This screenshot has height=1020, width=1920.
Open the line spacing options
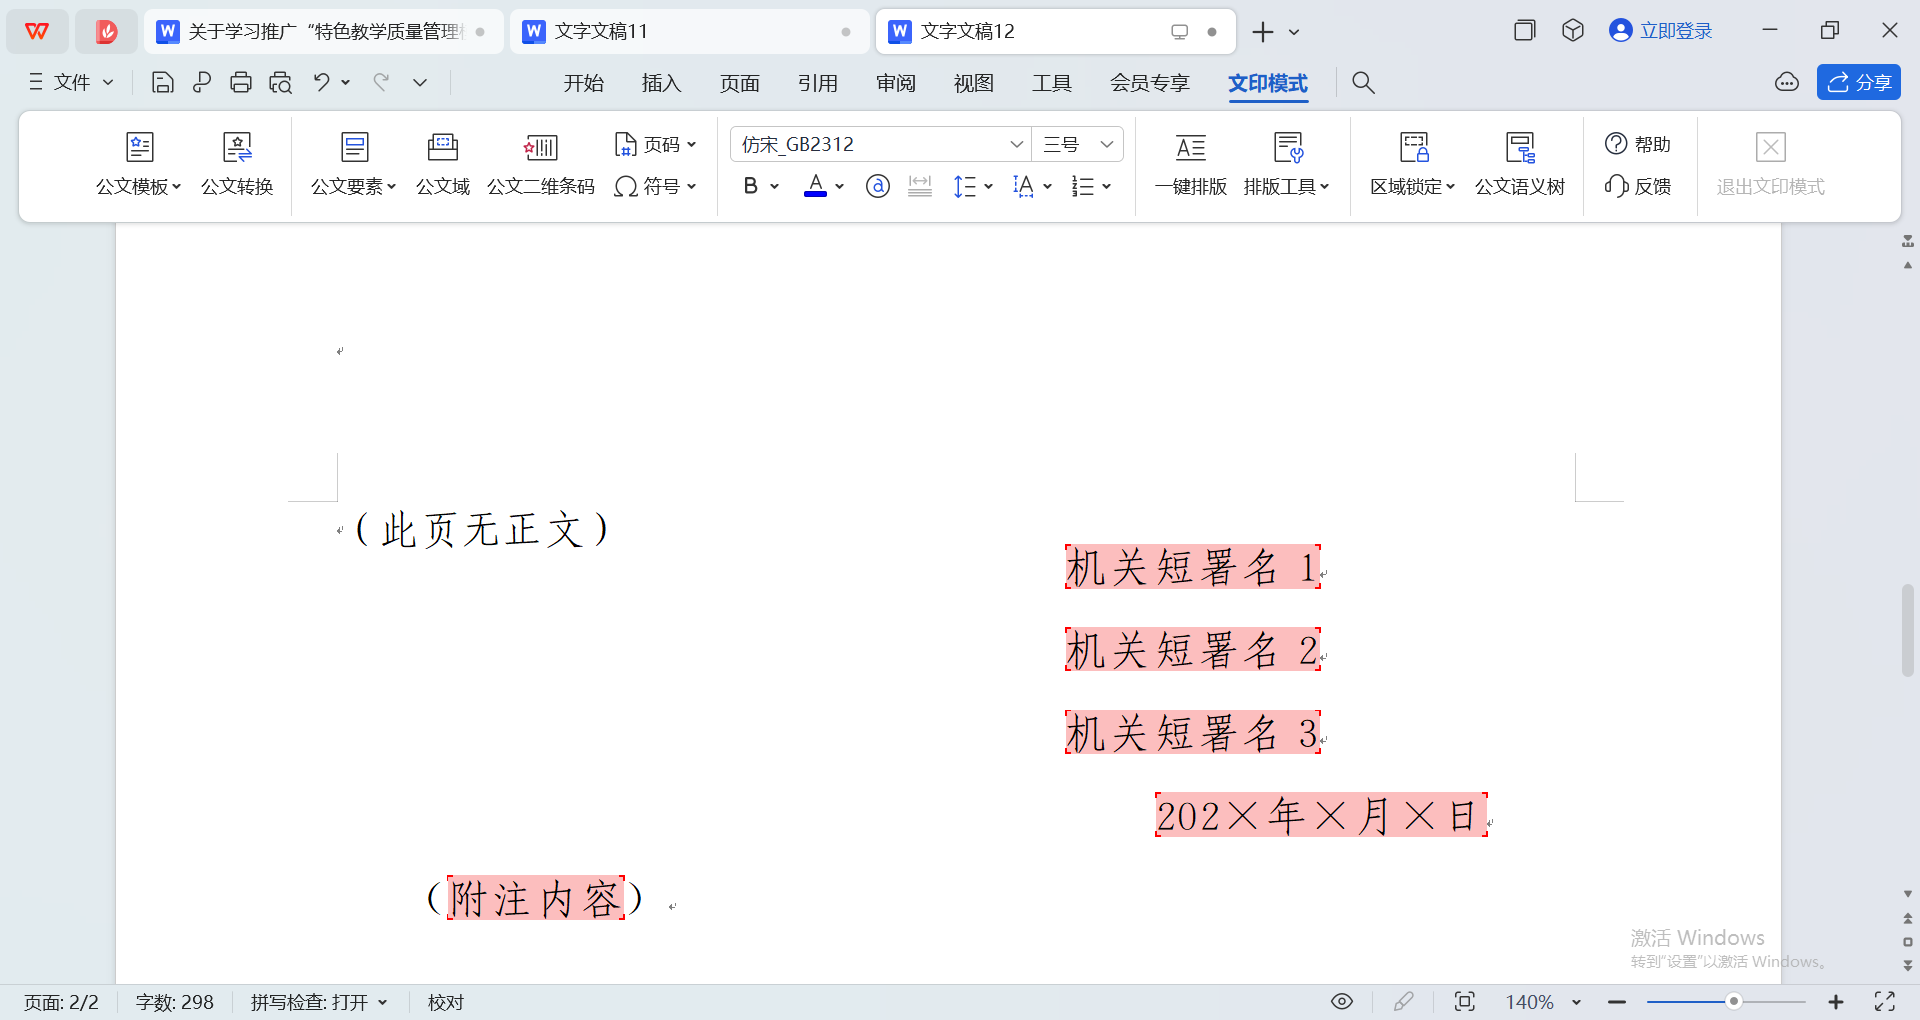[972, 187]
